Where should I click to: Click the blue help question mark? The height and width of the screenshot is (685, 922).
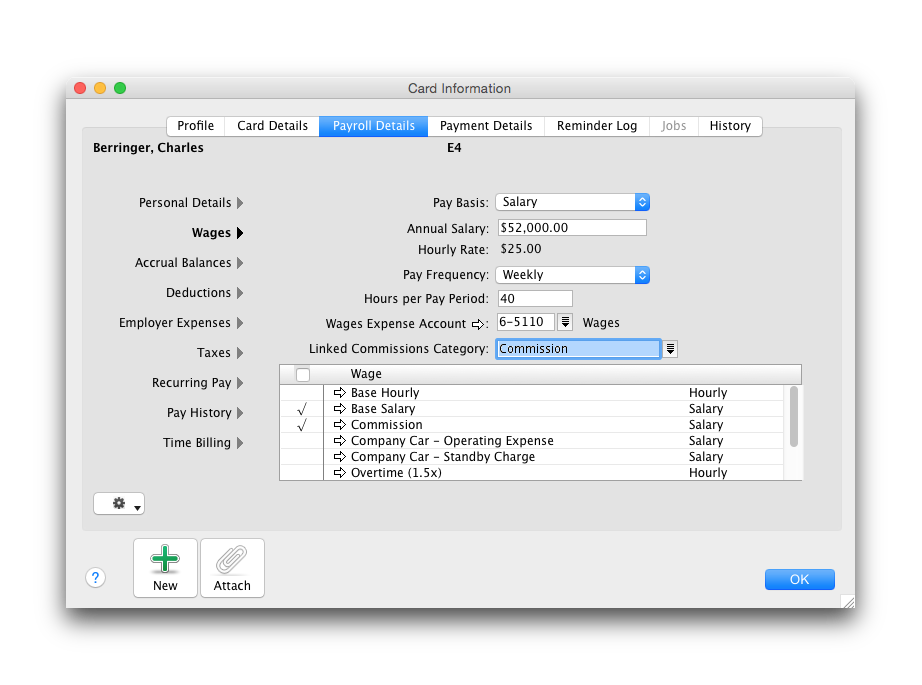coord(96,577)
